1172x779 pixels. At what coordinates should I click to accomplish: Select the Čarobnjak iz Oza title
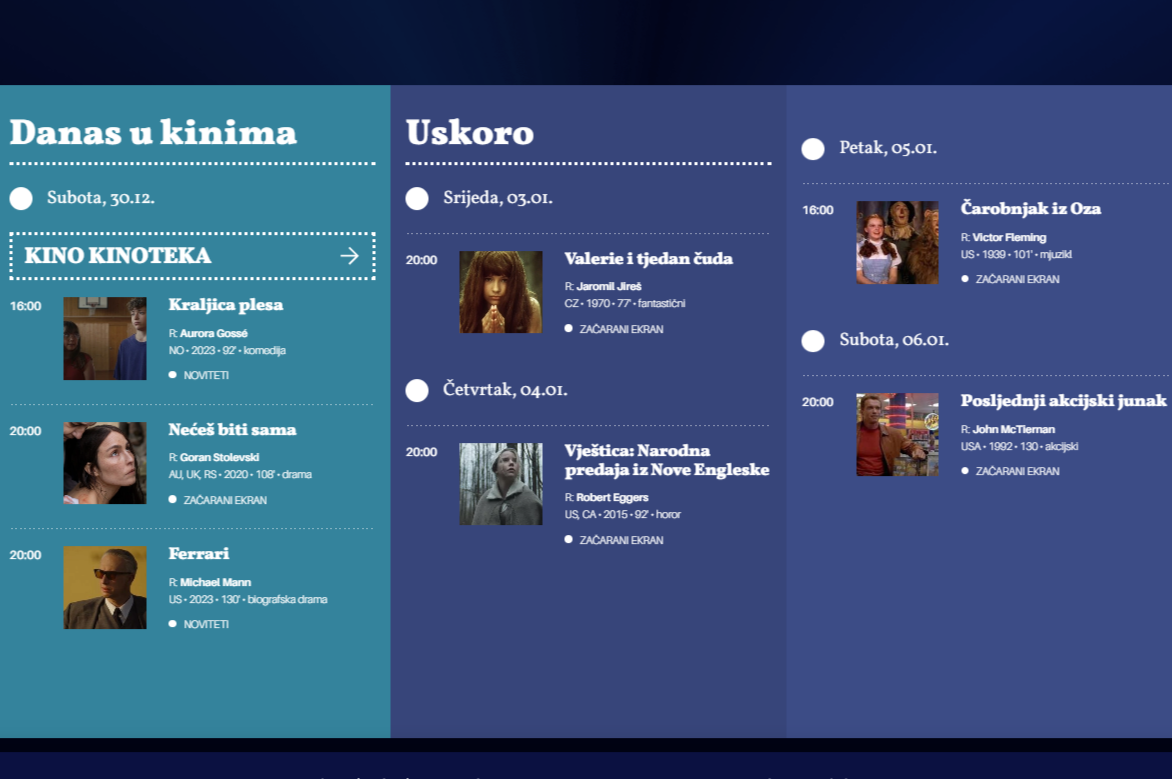1030,209
